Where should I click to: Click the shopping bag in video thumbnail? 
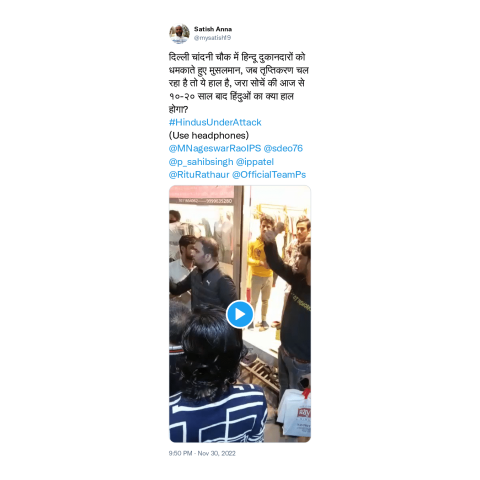(295, 413)
